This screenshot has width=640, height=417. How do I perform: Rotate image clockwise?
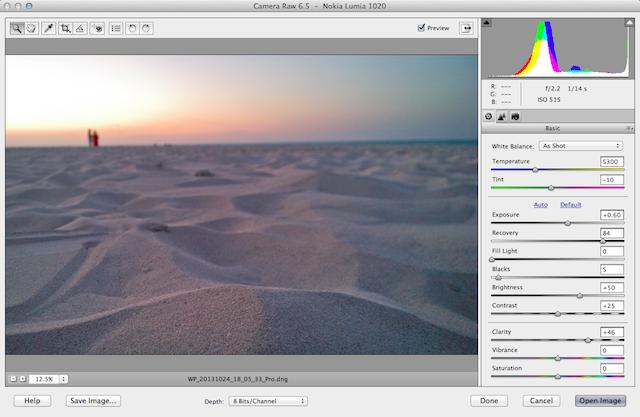point(146,28)
